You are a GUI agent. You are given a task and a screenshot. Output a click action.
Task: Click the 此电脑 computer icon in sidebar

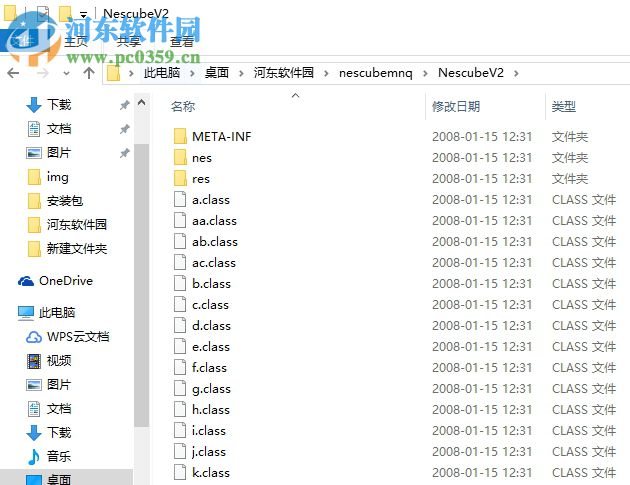click(x=26, y=313)
